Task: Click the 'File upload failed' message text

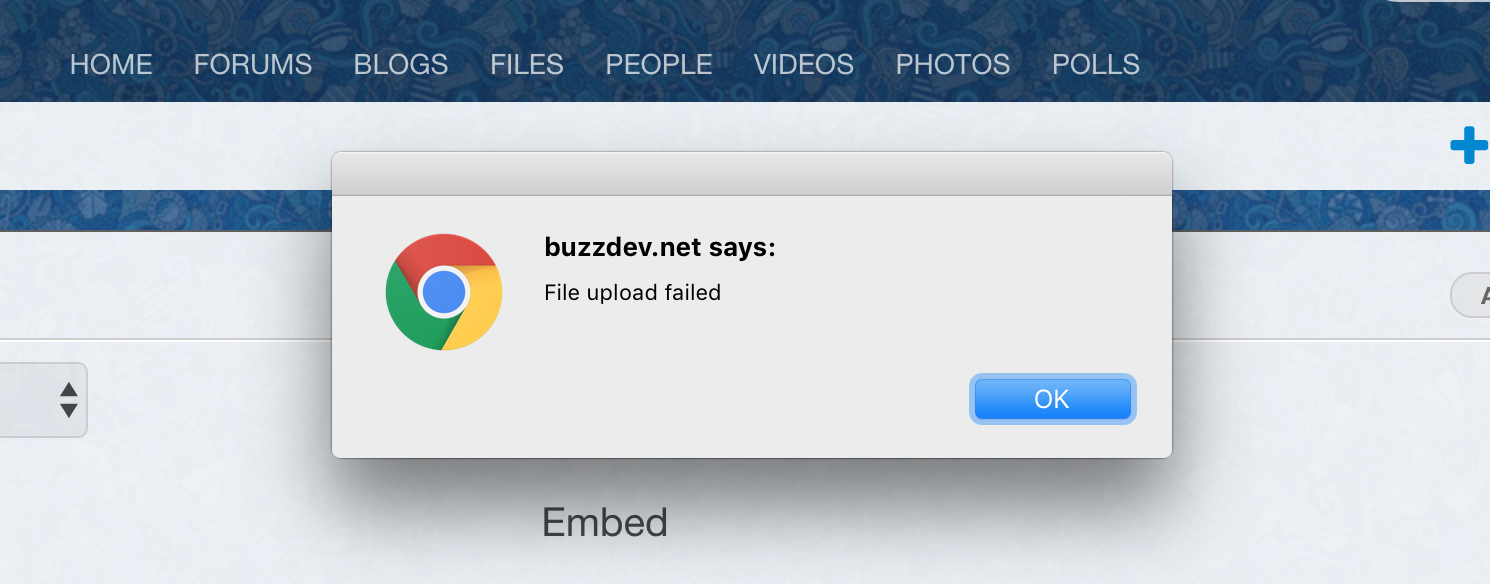Action: click(632, 293)
